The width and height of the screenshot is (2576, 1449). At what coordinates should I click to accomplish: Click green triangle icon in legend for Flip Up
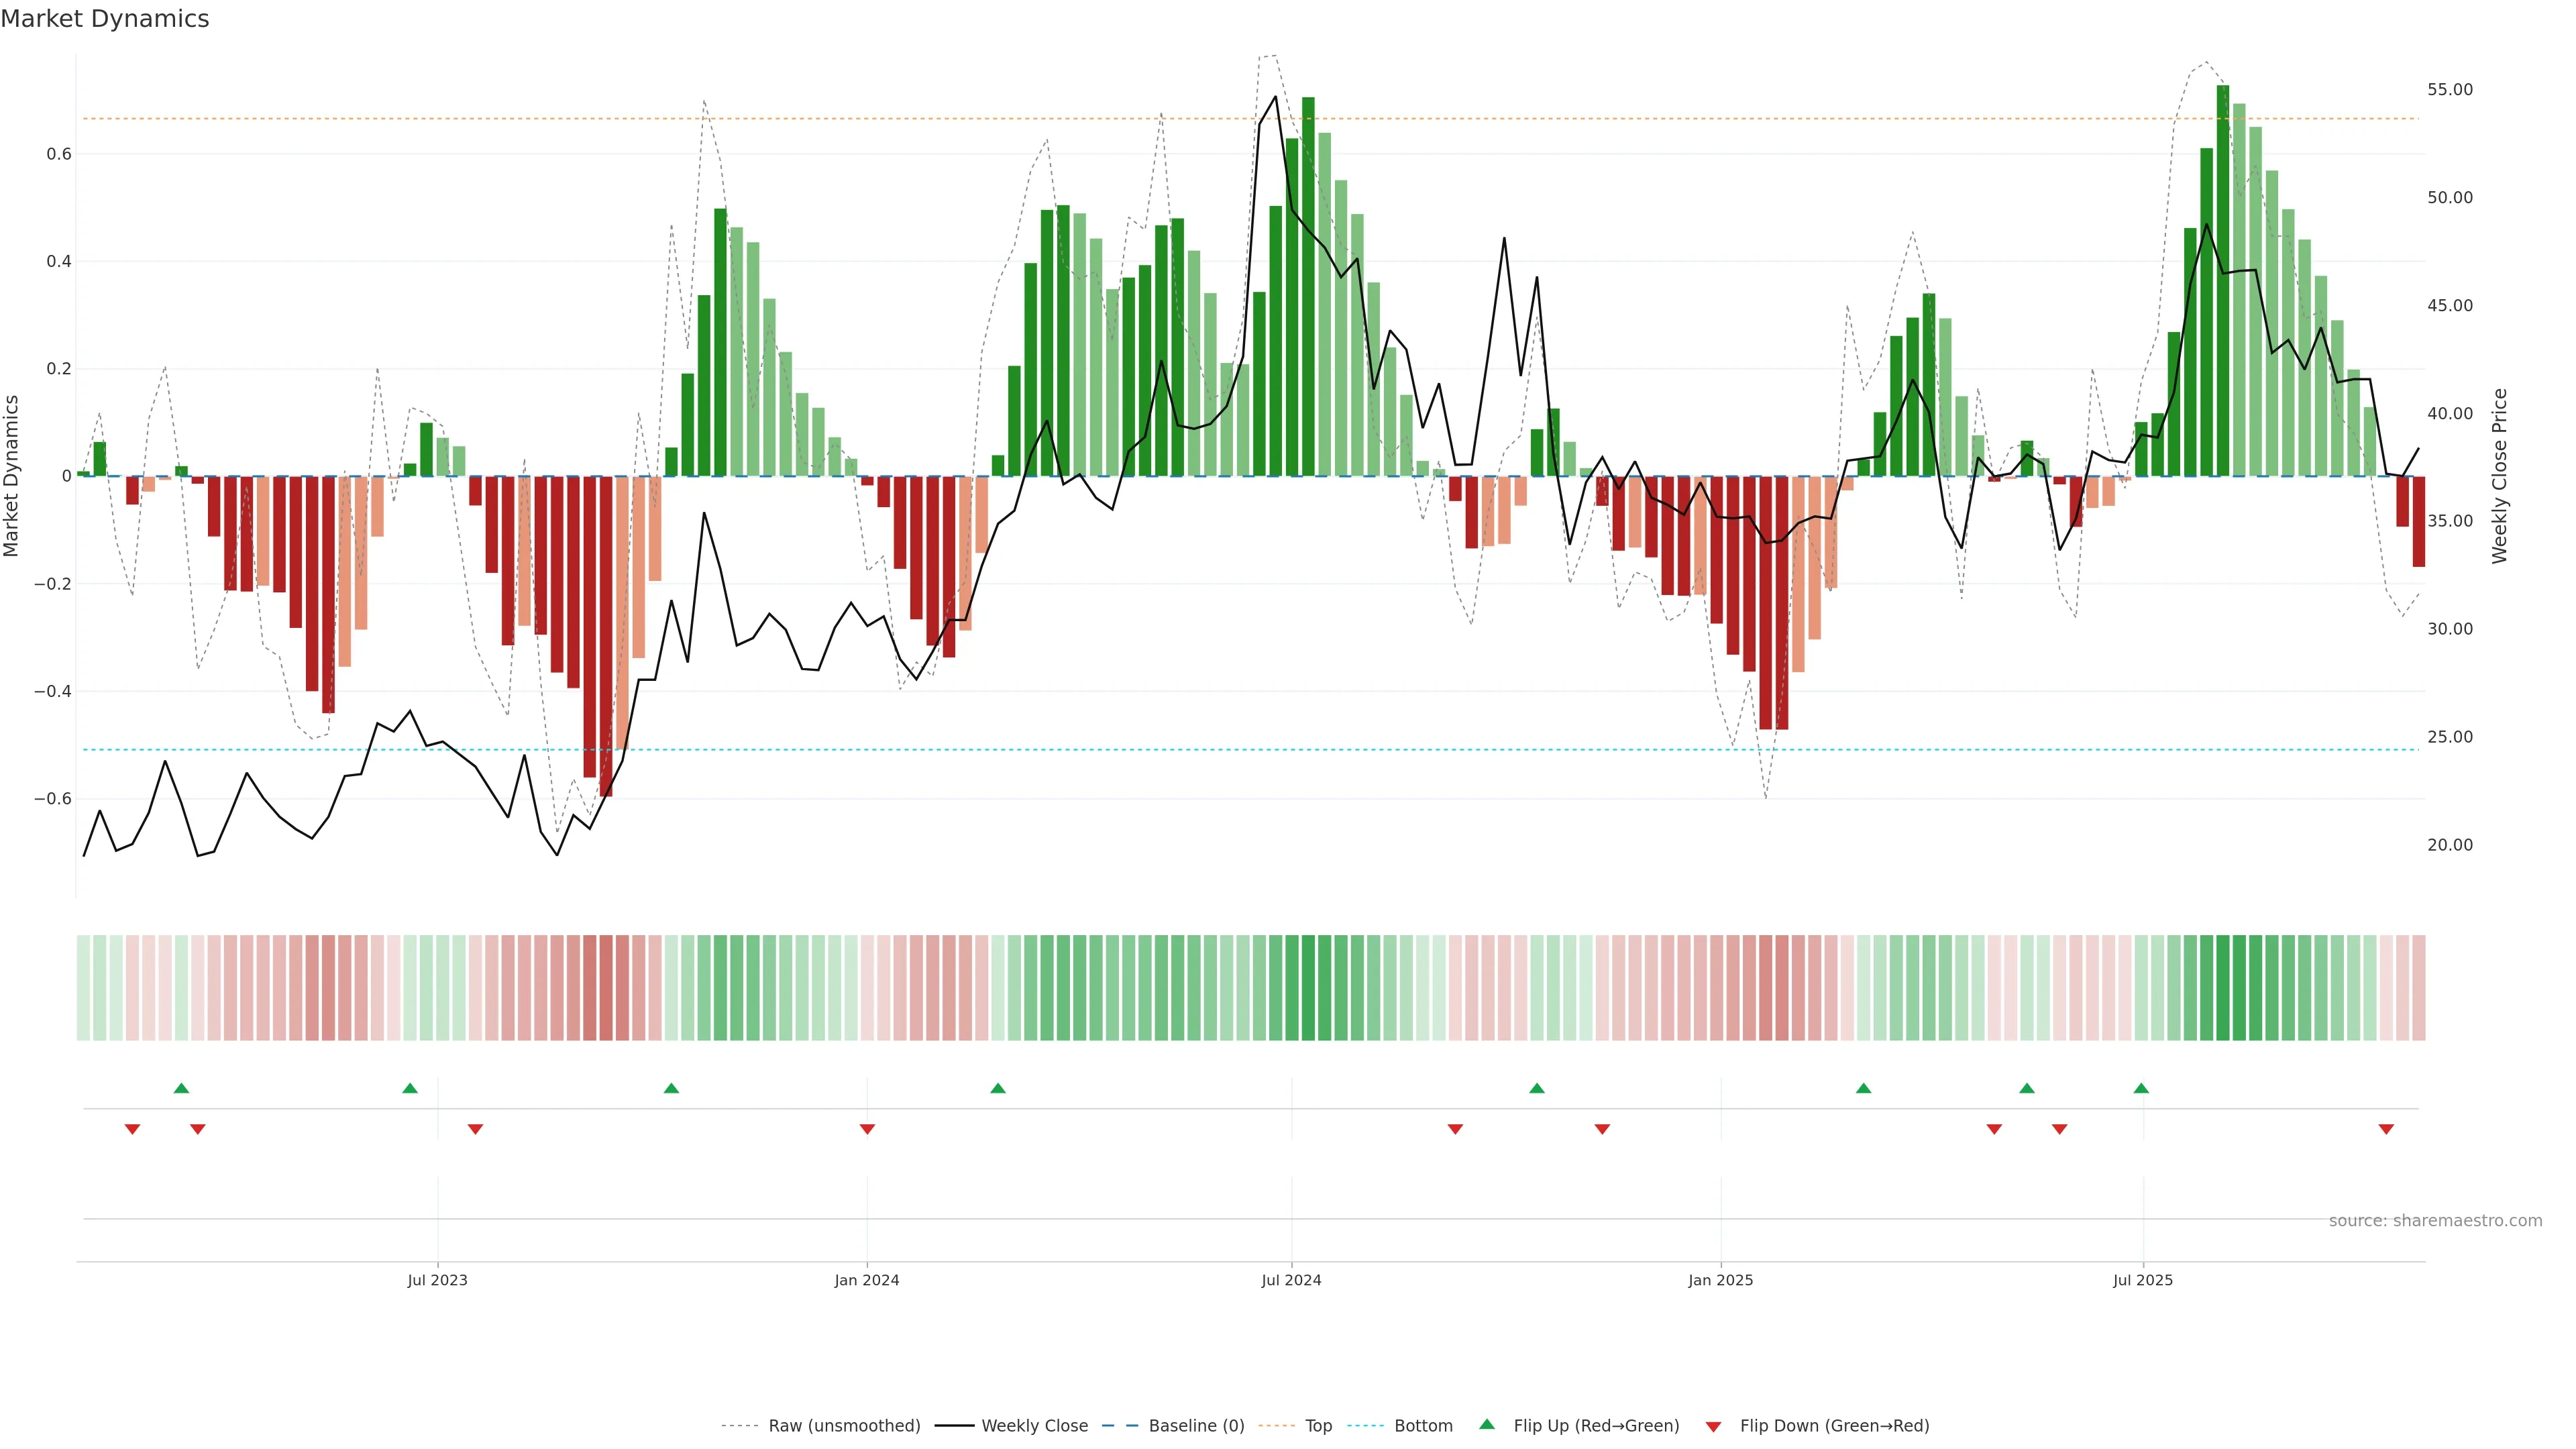pyautogui.click(x=1487, y=1424)
